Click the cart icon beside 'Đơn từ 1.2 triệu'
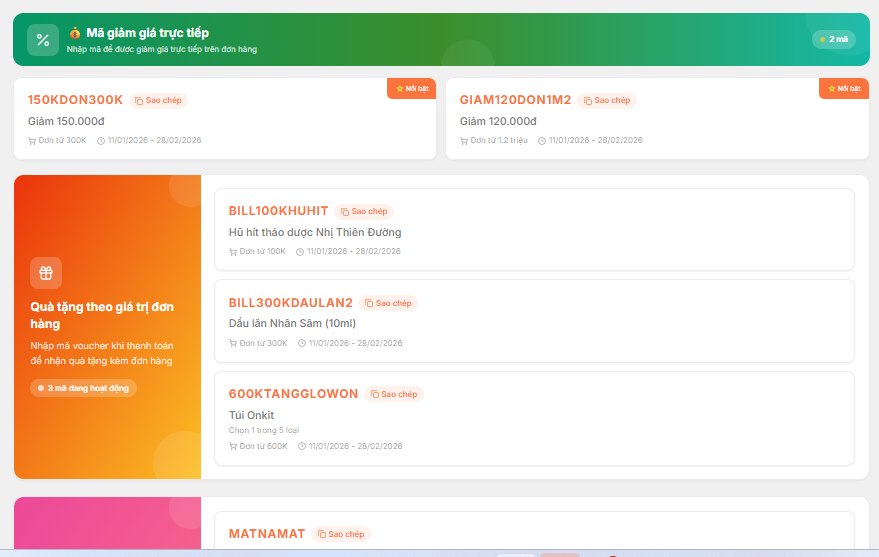 [464, 141]
